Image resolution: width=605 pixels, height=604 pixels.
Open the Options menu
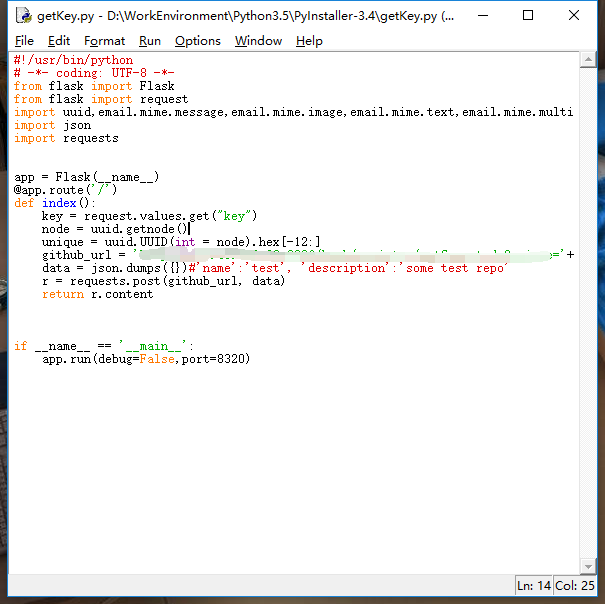198,41
